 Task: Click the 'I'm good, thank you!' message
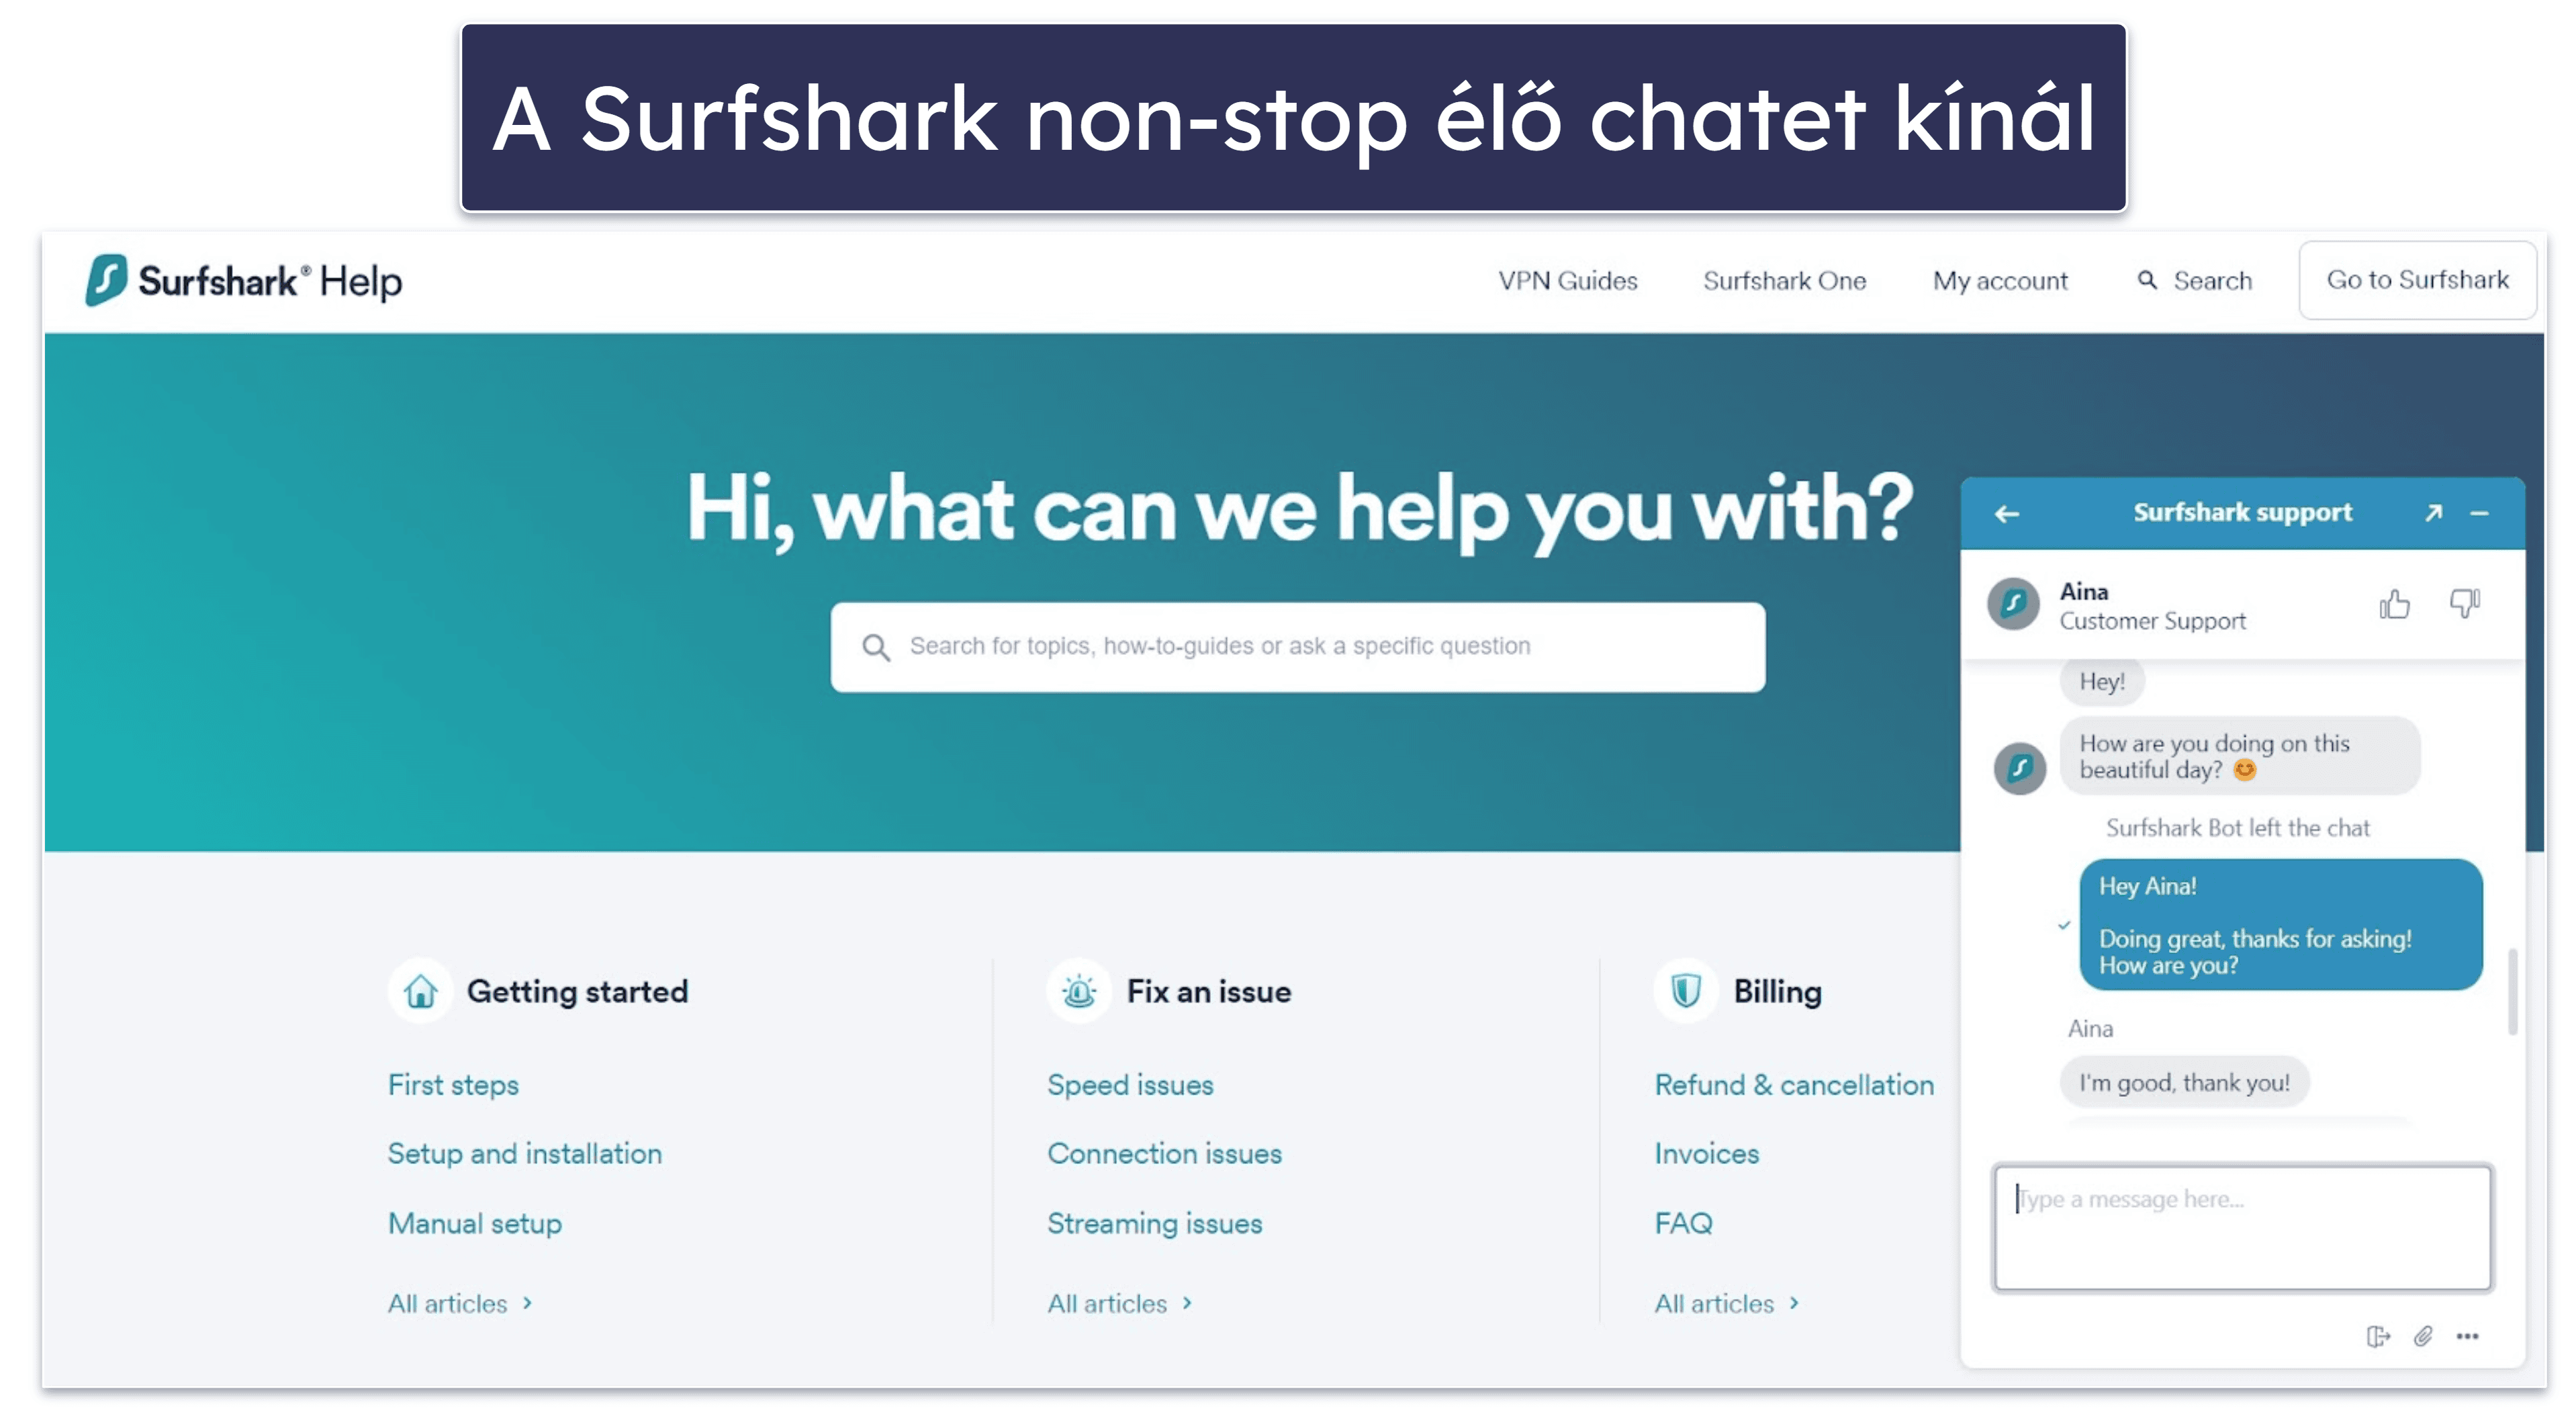(x=2184, y=1083)
